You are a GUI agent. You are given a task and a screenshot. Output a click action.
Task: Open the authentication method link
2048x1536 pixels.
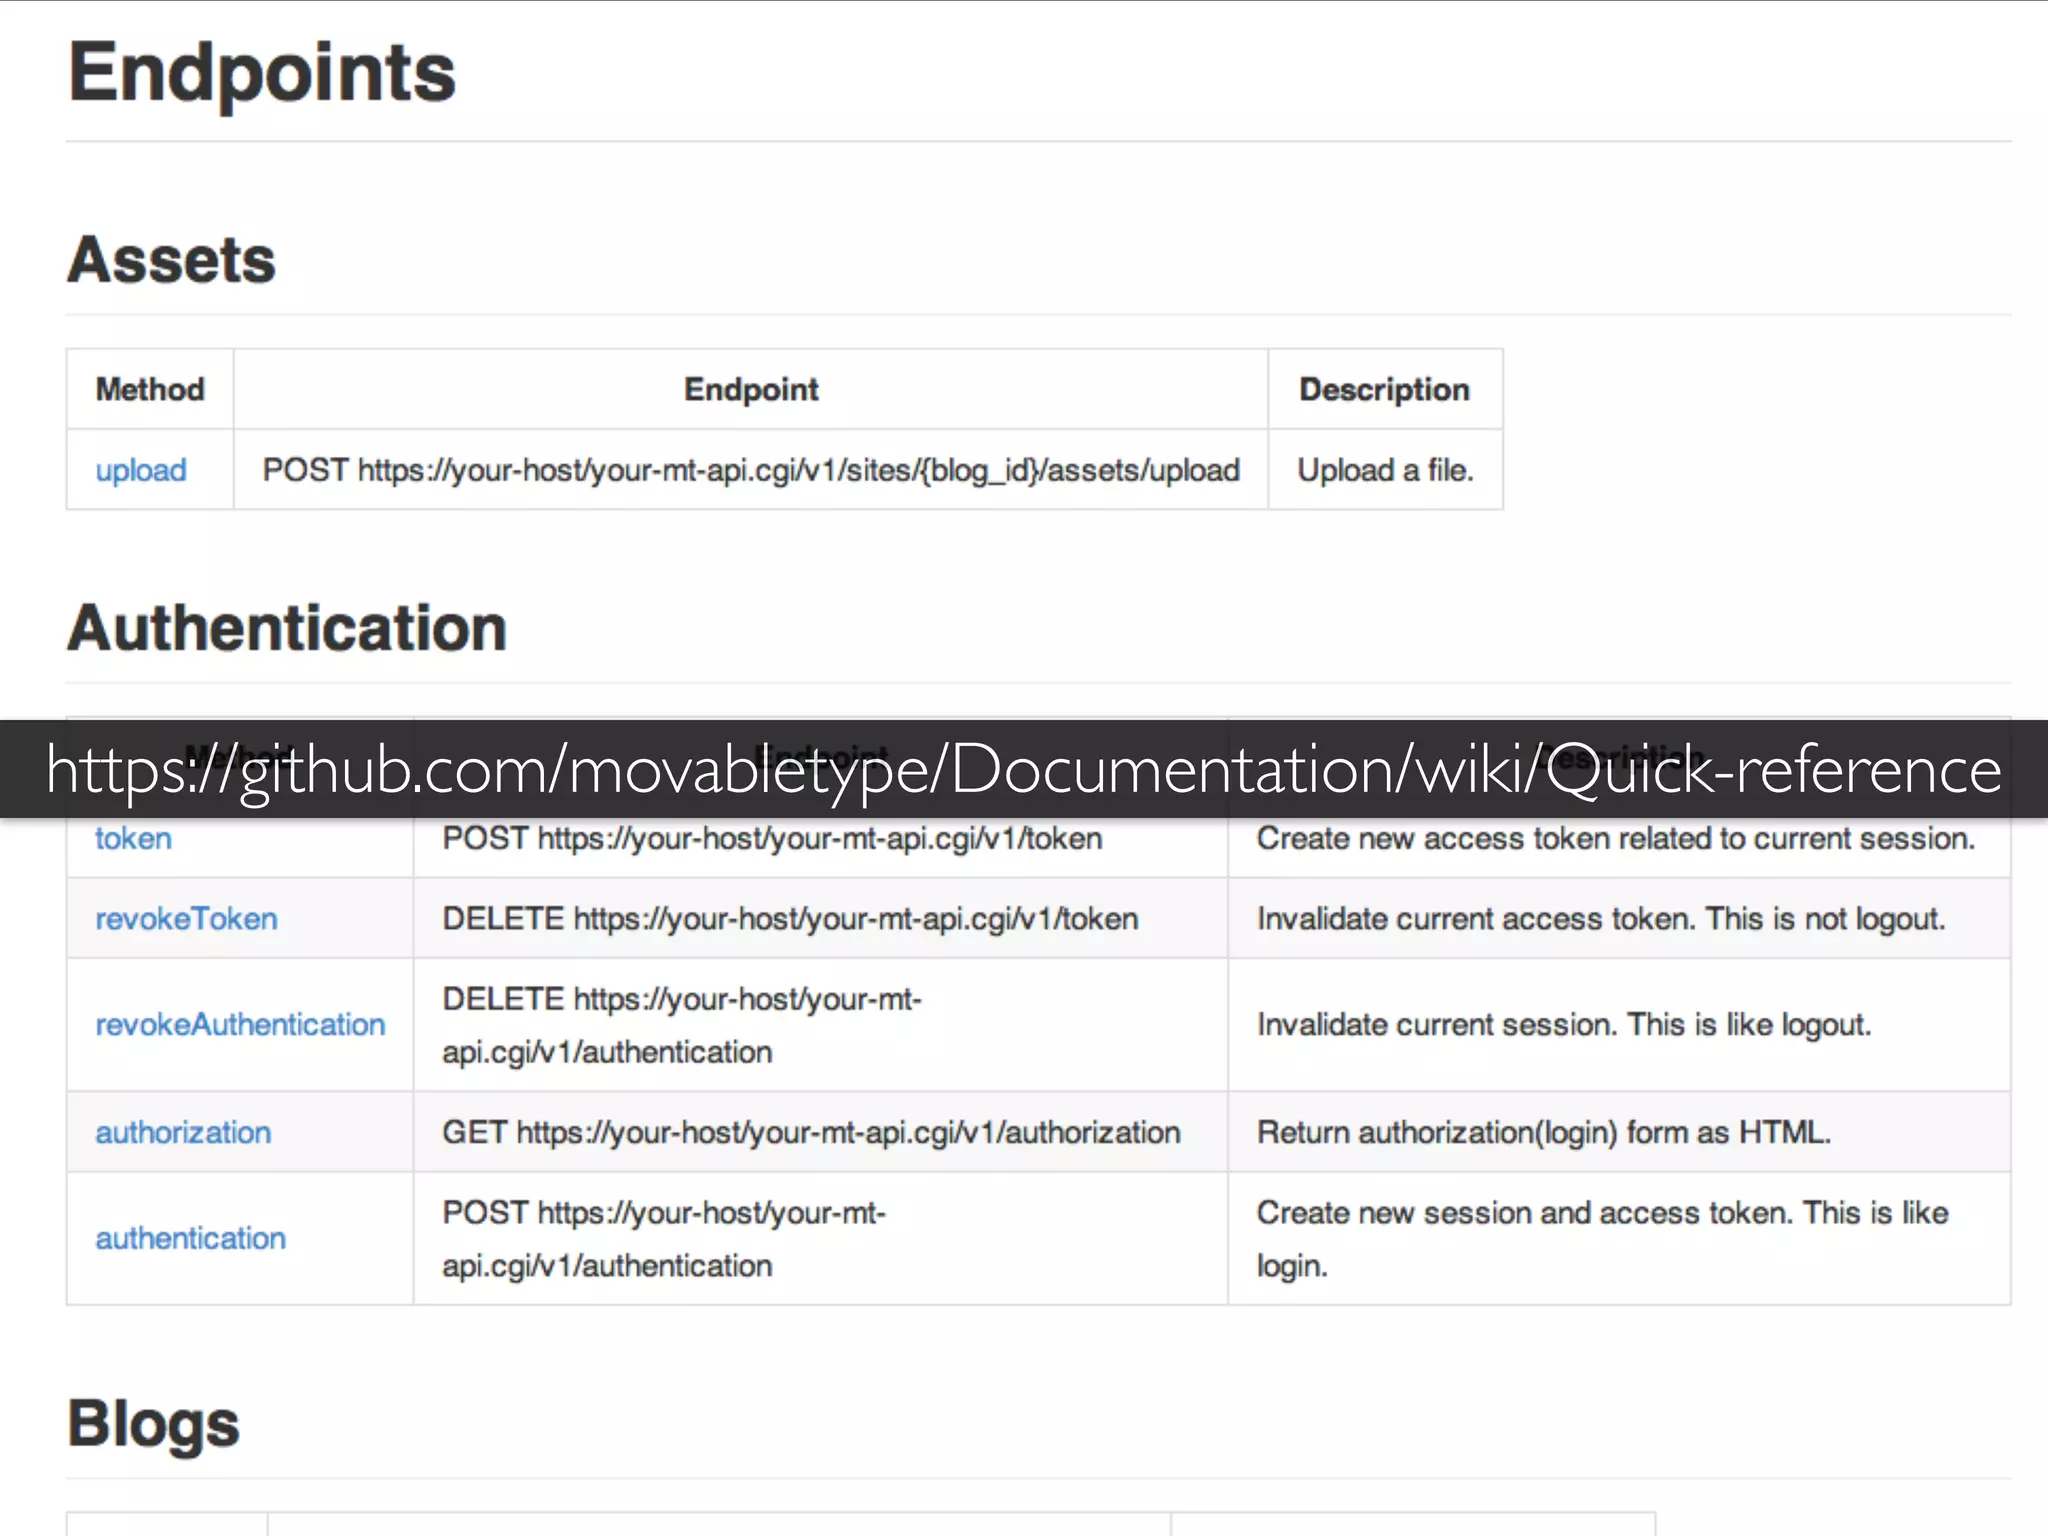pos(190,1238)
